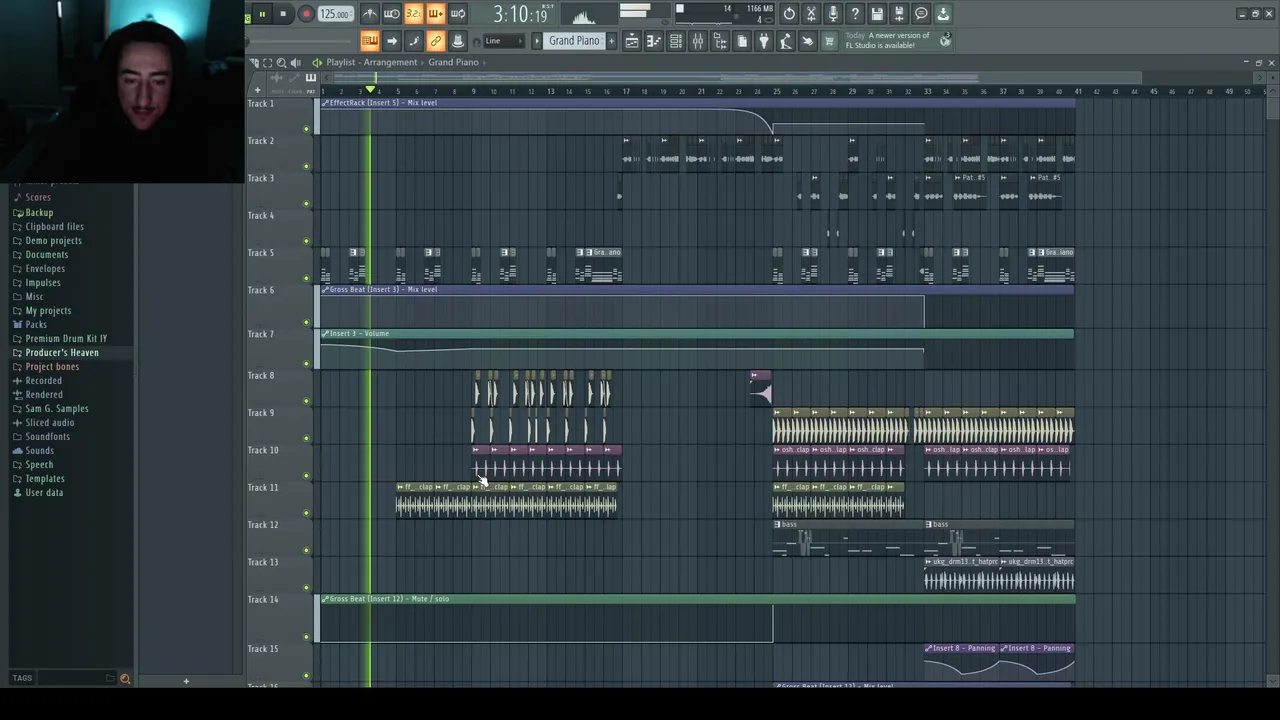Add a track with playlist plus button
This screenshot has height=720, width=1280.
click(257, 90)
